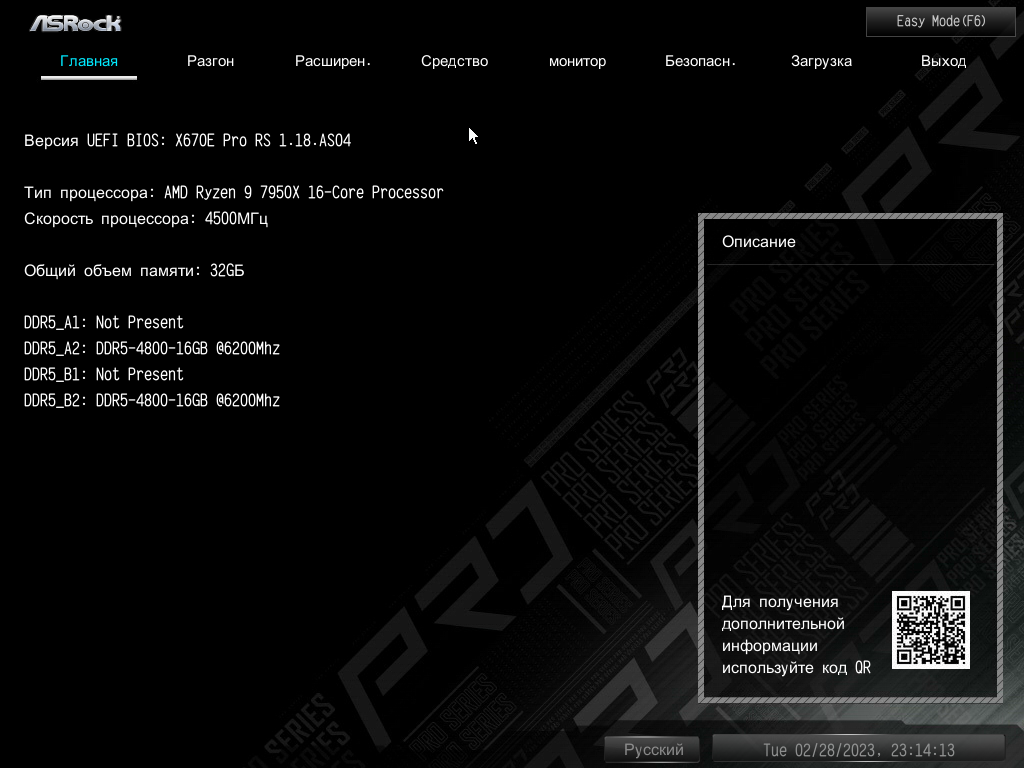This screenshot has width=1024, height=768.
Task: Select Общий объем памяти 32GБ line
Action: pyautogui.click(x=135, y=270)
